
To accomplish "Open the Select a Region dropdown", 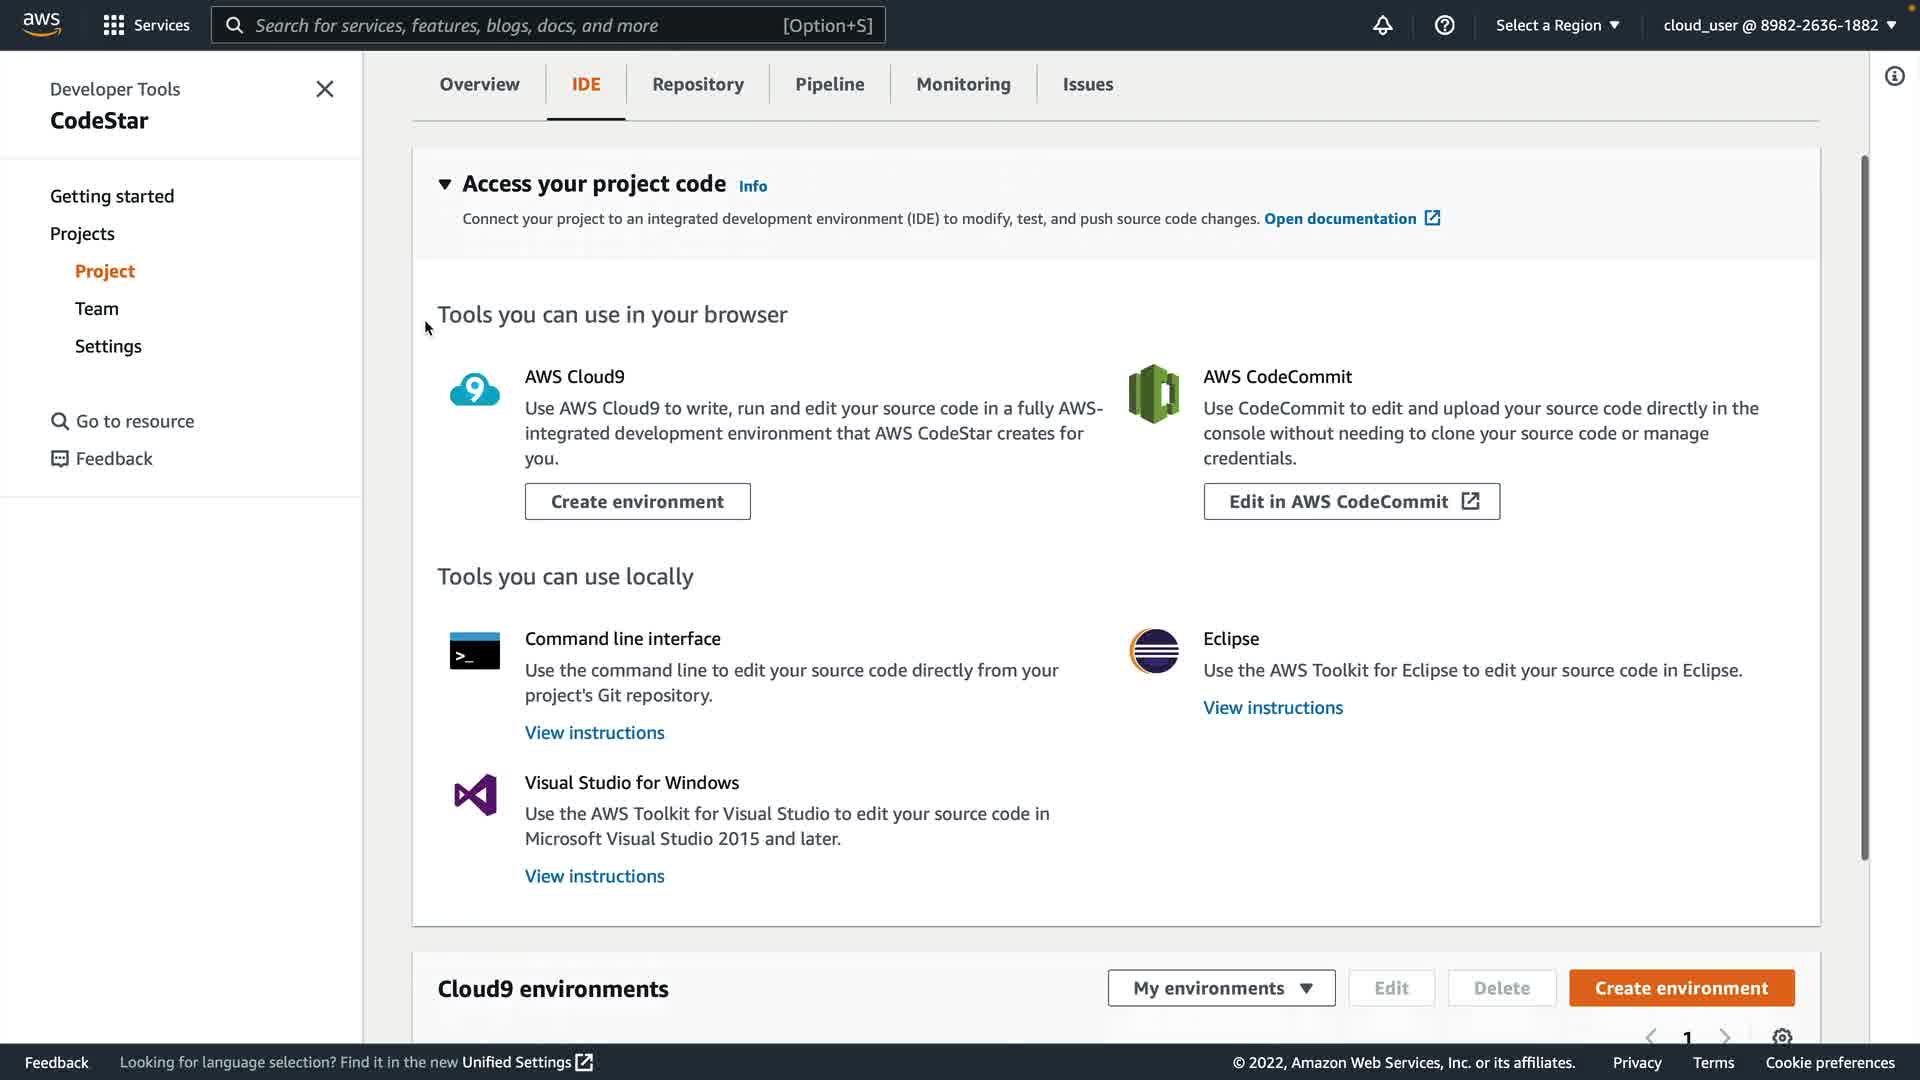I will [x=1557, y=25].
